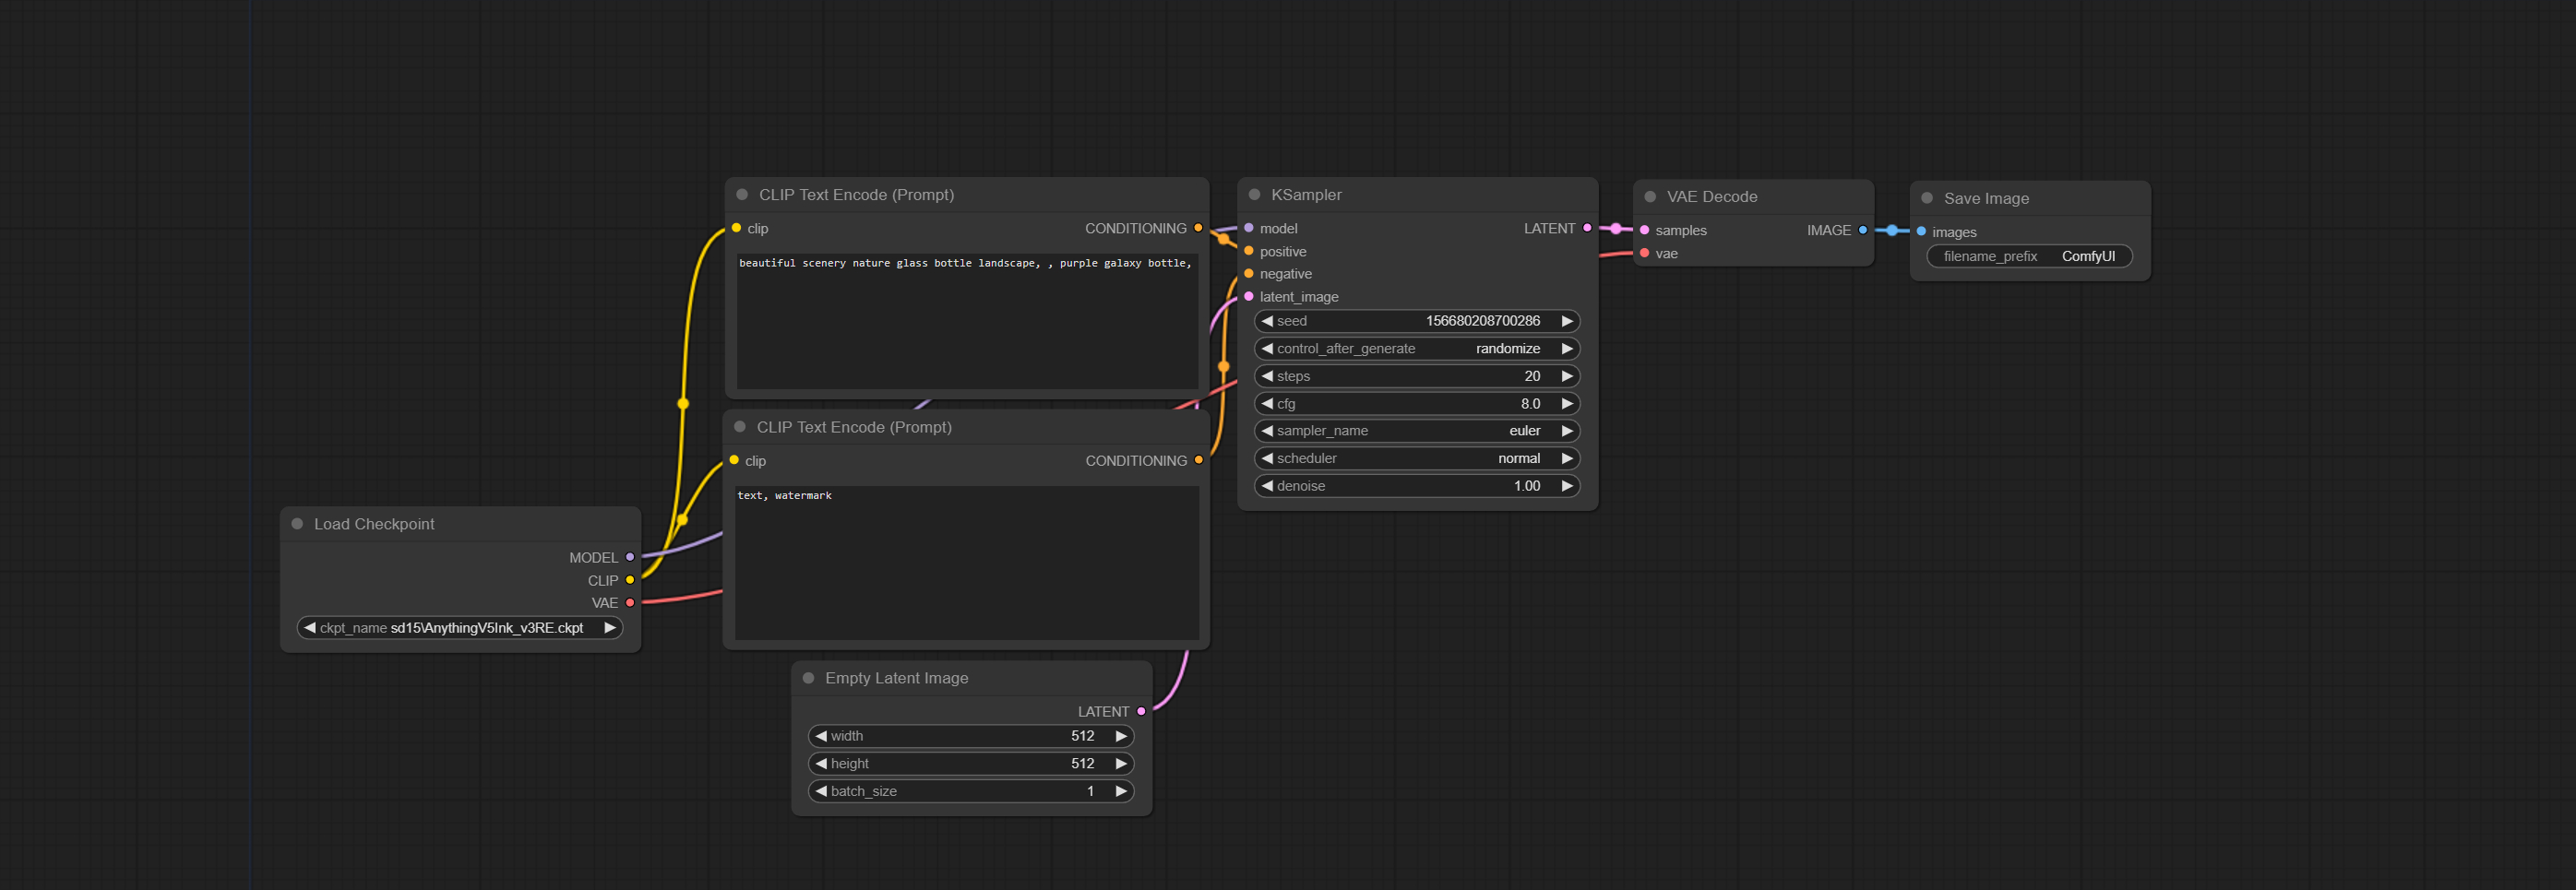
Task: Click the clip input socket of the positive prompt node
Action: coord(737,228)
